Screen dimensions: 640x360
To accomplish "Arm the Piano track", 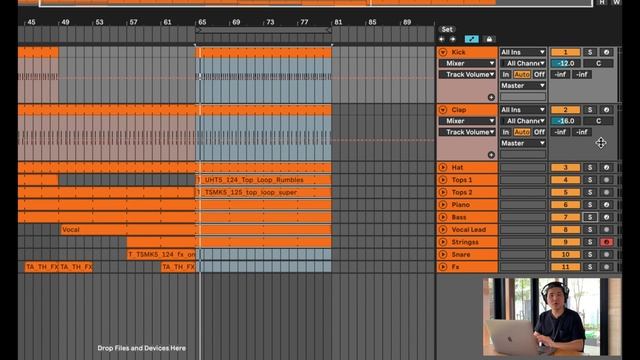I will click(607, 204).
